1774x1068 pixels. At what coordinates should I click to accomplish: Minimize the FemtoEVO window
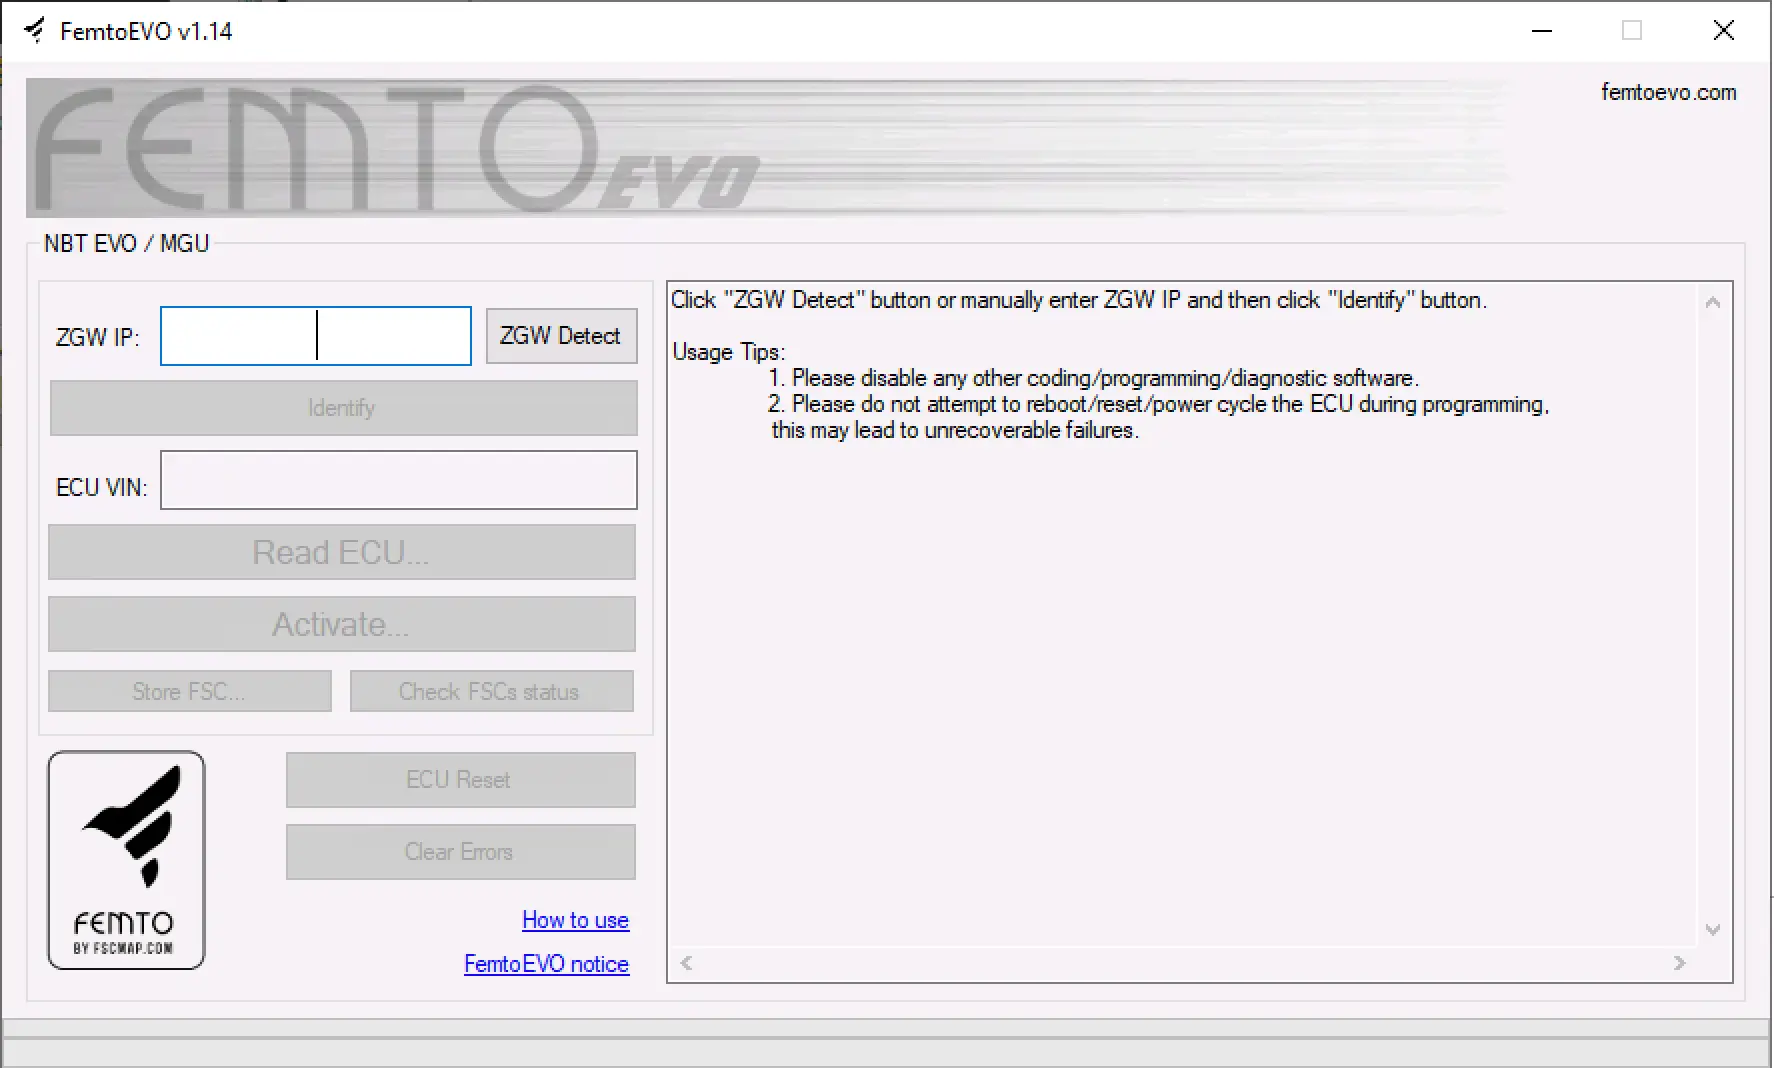click(x=1542, y=31)
